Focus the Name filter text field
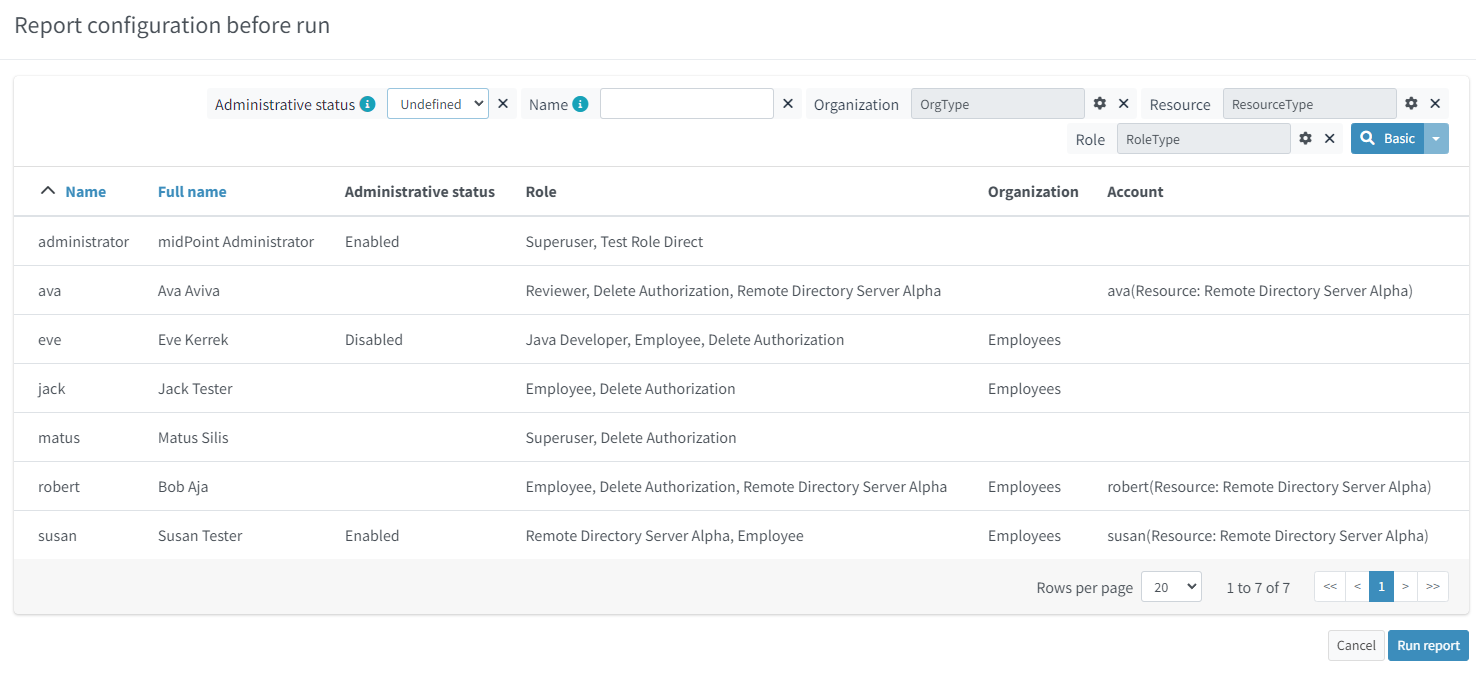This screenshot has height=677, width=1476. tap(686, 104)
